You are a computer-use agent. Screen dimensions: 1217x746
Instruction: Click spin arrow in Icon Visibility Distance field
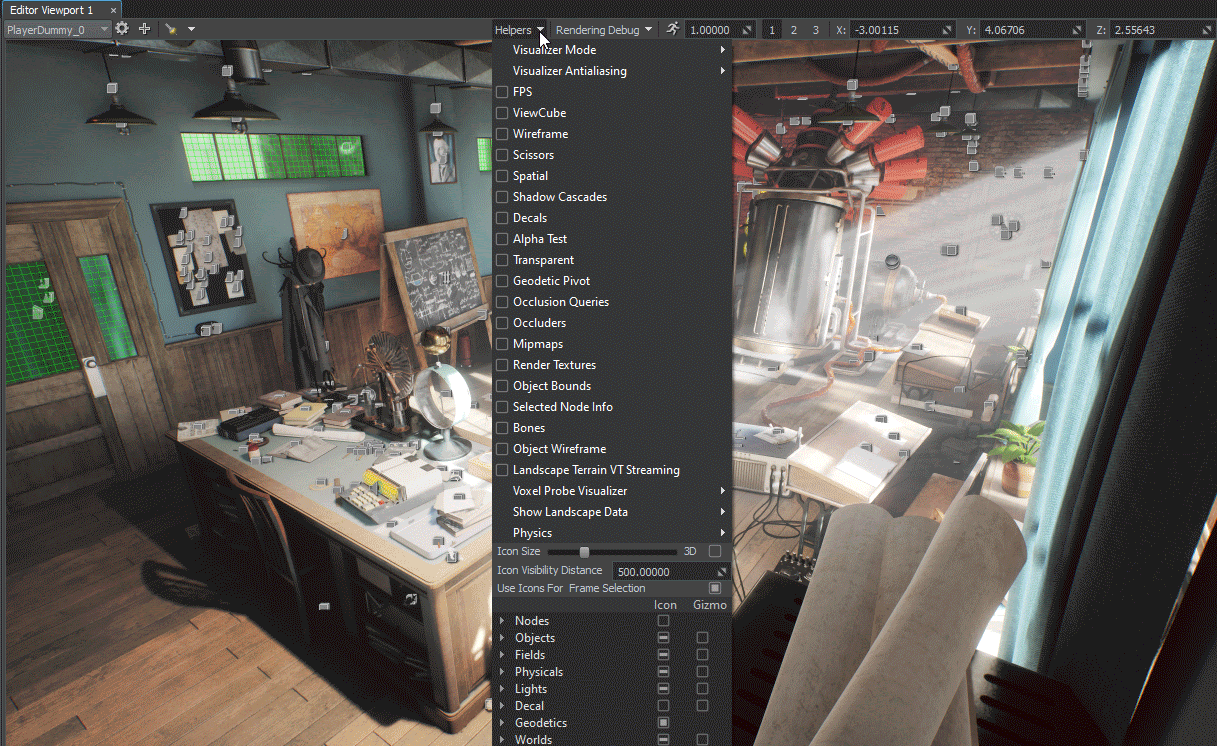(x=721, y=572)
